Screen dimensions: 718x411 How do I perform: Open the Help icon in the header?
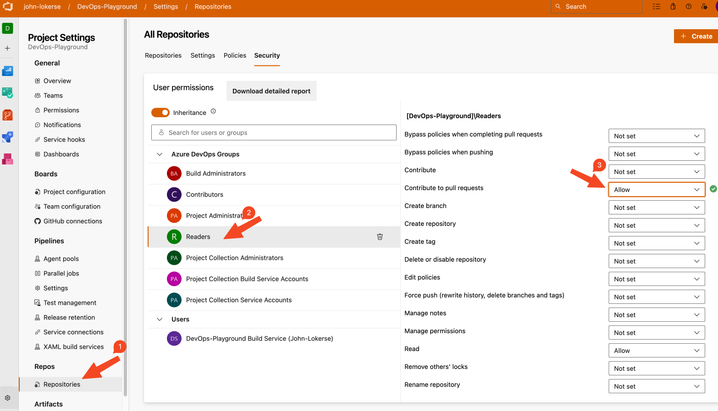[688, 6]
